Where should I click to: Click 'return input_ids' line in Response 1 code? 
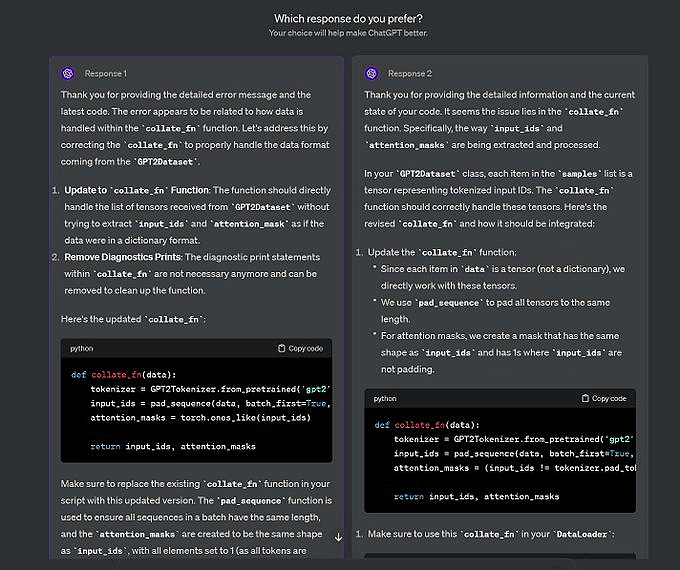[x=172, y=446]
